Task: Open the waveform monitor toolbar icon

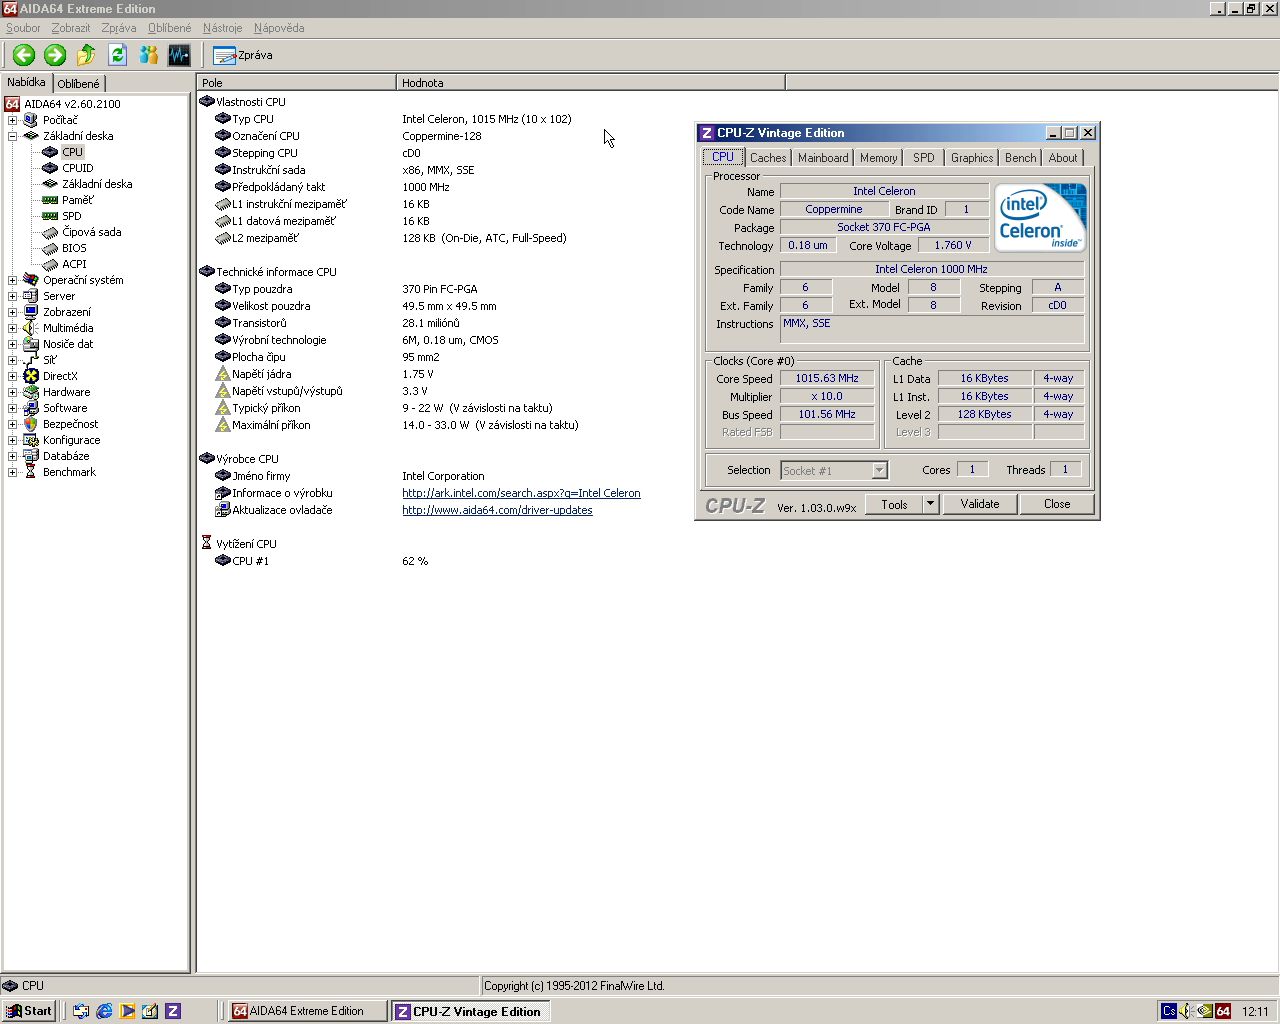Action: (x=179, y=55)
